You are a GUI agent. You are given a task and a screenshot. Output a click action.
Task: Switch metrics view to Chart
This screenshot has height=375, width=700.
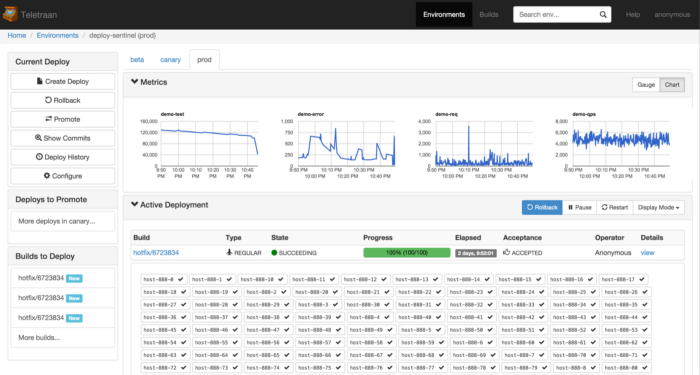672,85
